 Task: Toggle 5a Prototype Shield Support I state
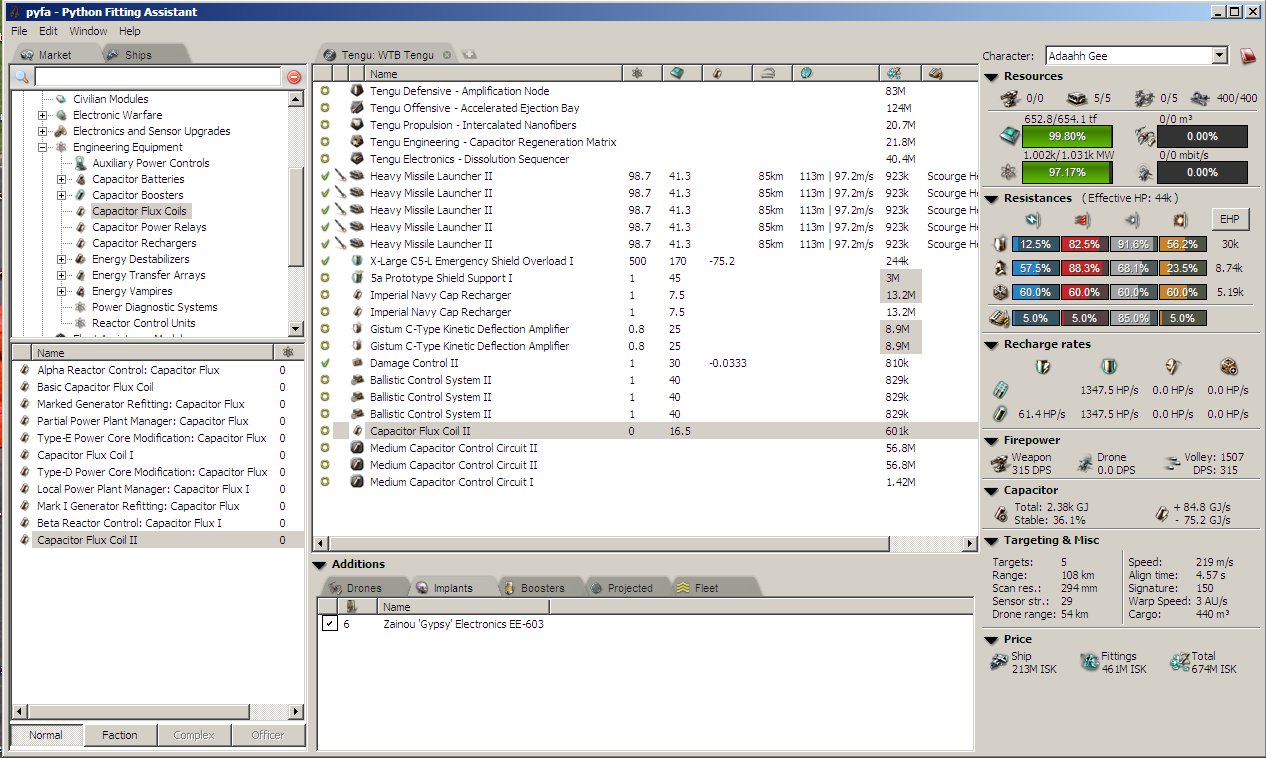(325, 278)
